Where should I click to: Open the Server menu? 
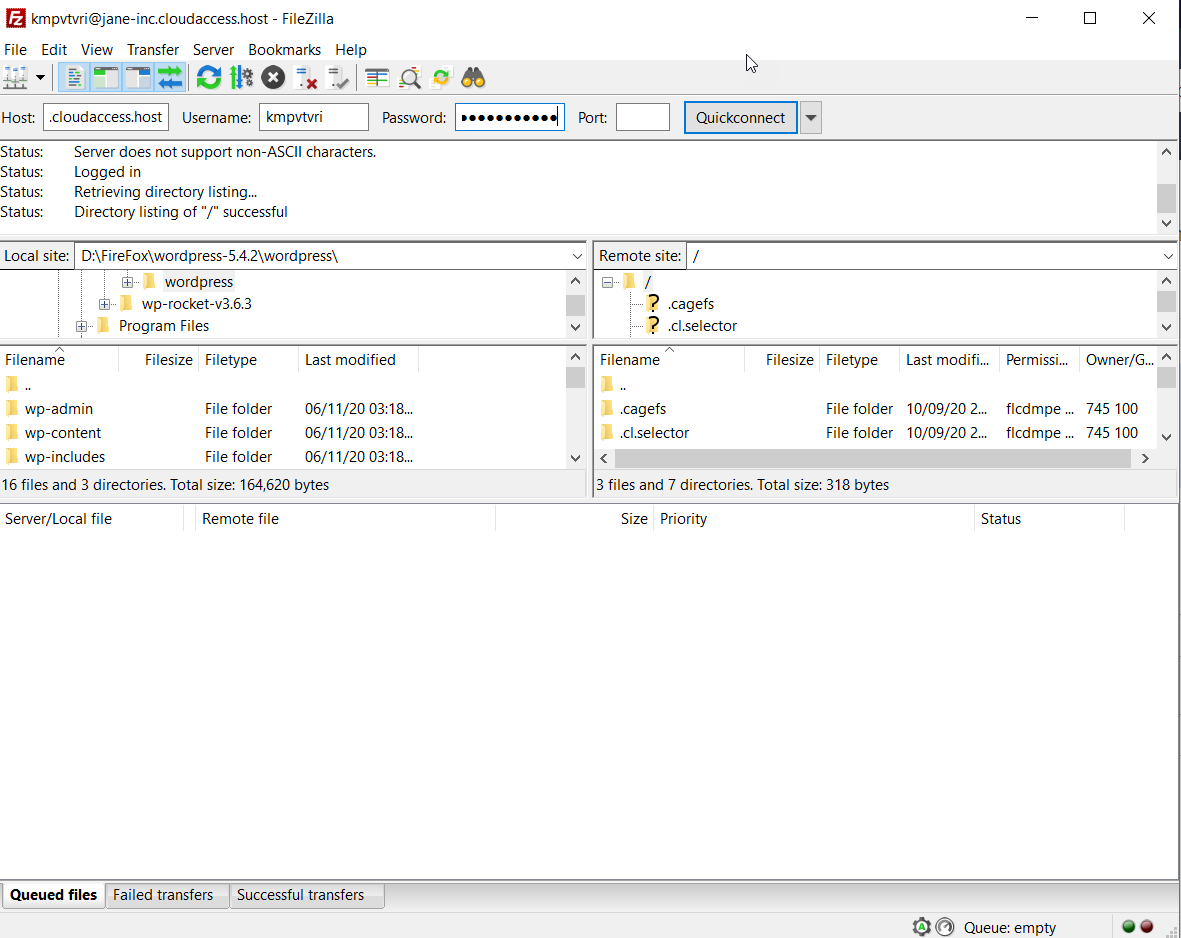coord(213,50)
